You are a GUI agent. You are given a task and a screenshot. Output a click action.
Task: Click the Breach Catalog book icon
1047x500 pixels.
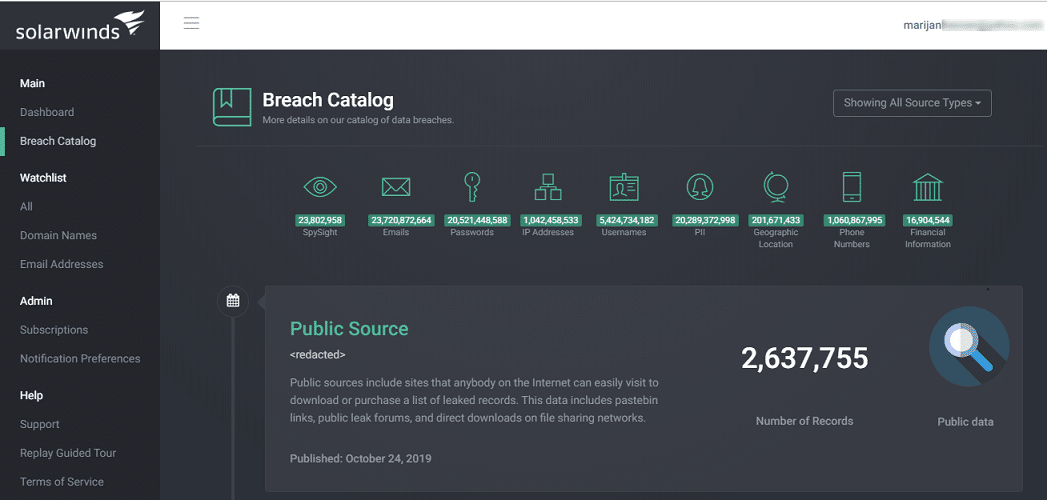[x=232, y=107]
